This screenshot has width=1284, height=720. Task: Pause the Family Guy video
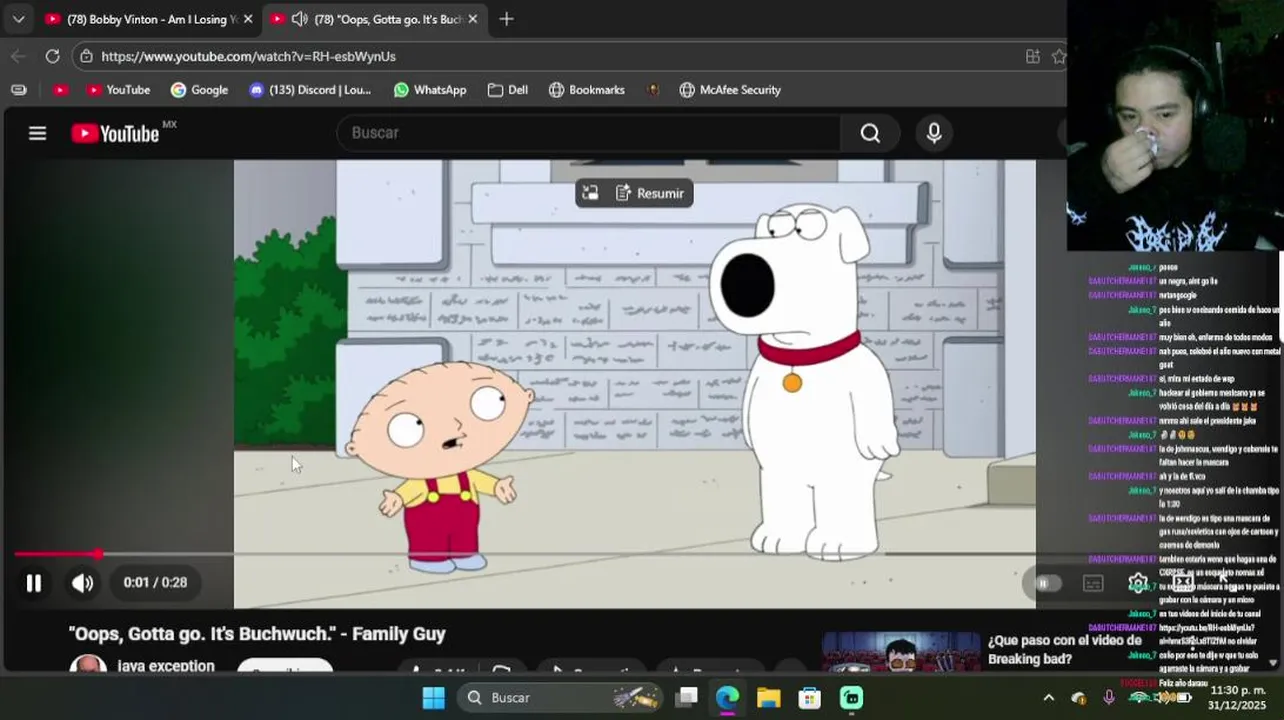33,583
